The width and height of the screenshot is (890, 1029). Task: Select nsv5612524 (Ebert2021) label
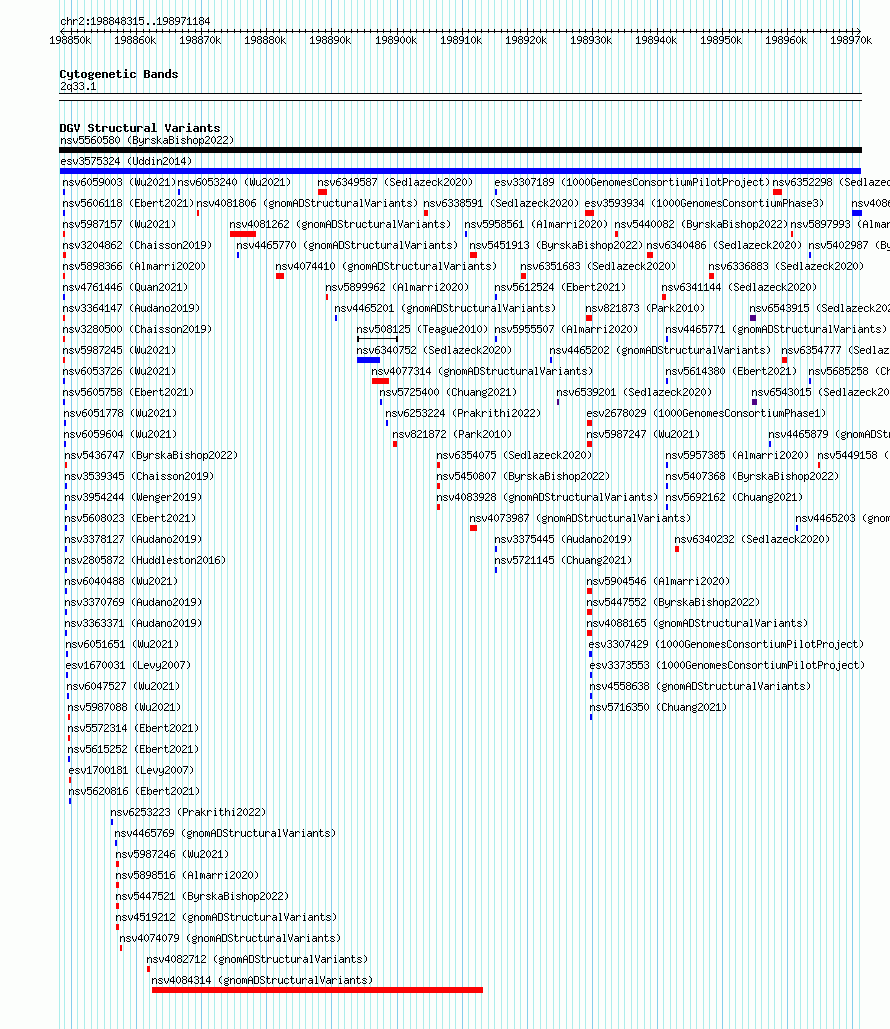coord(561,287)
